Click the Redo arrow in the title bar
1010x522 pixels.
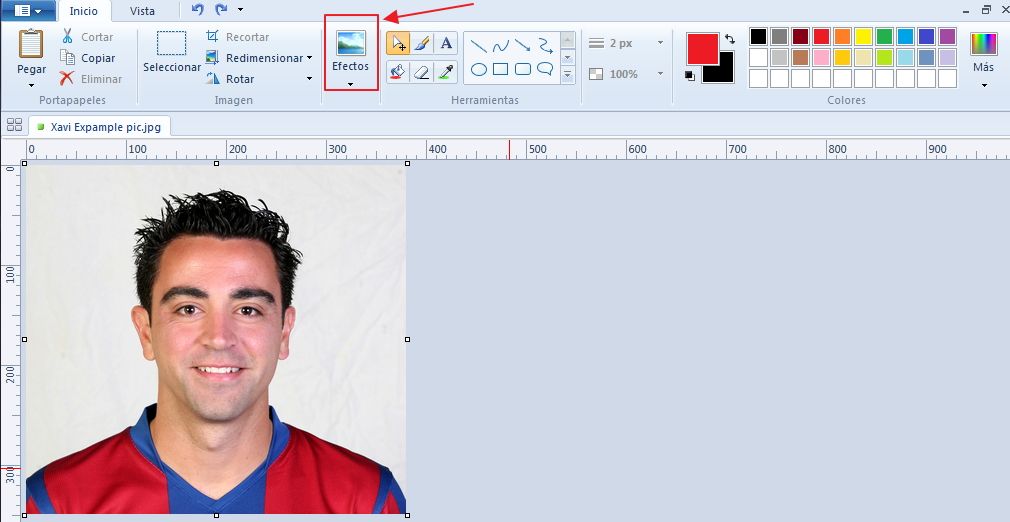[221, 9]
